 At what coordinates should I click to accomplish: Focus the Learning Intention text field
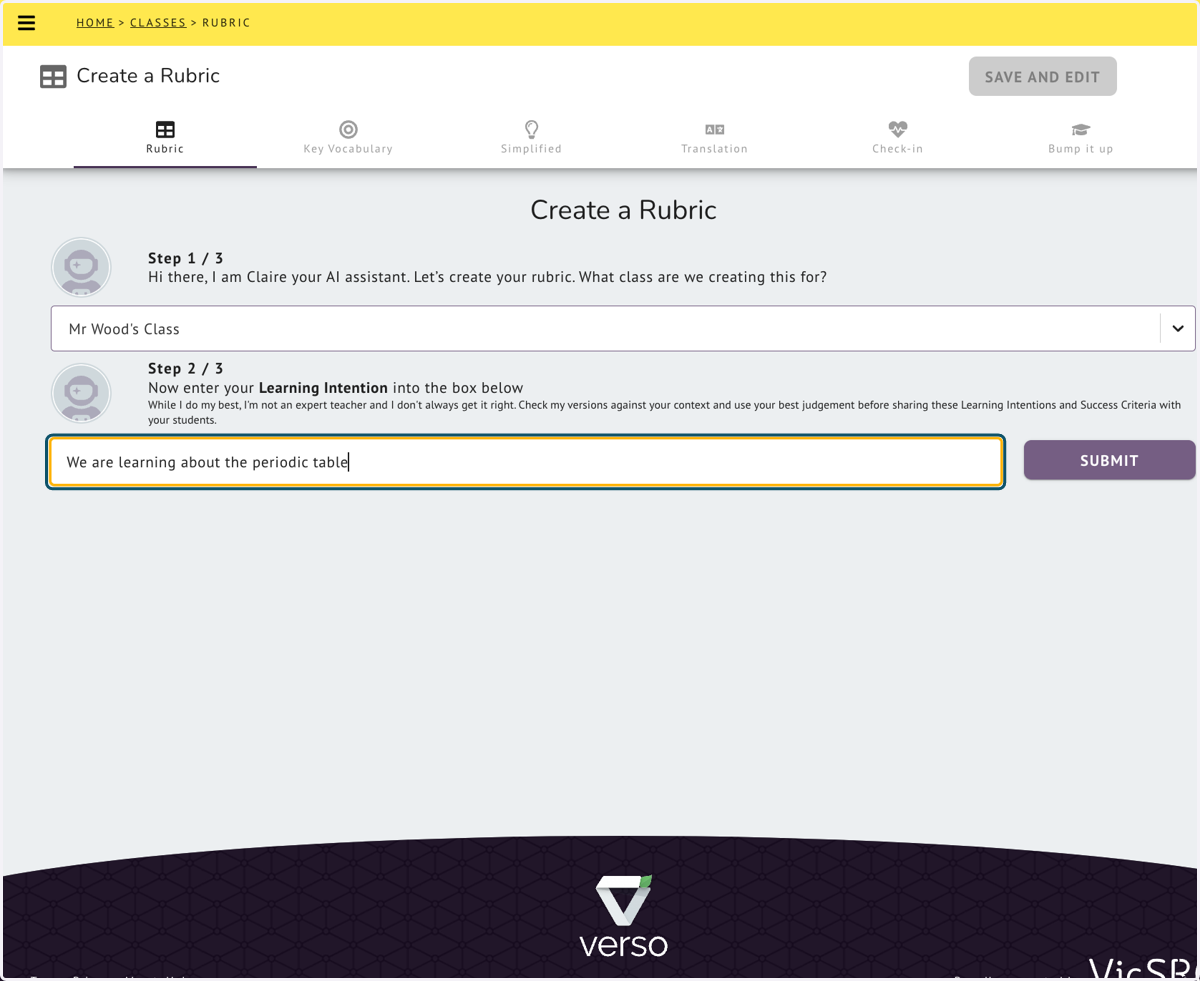[x=526, y=462]
